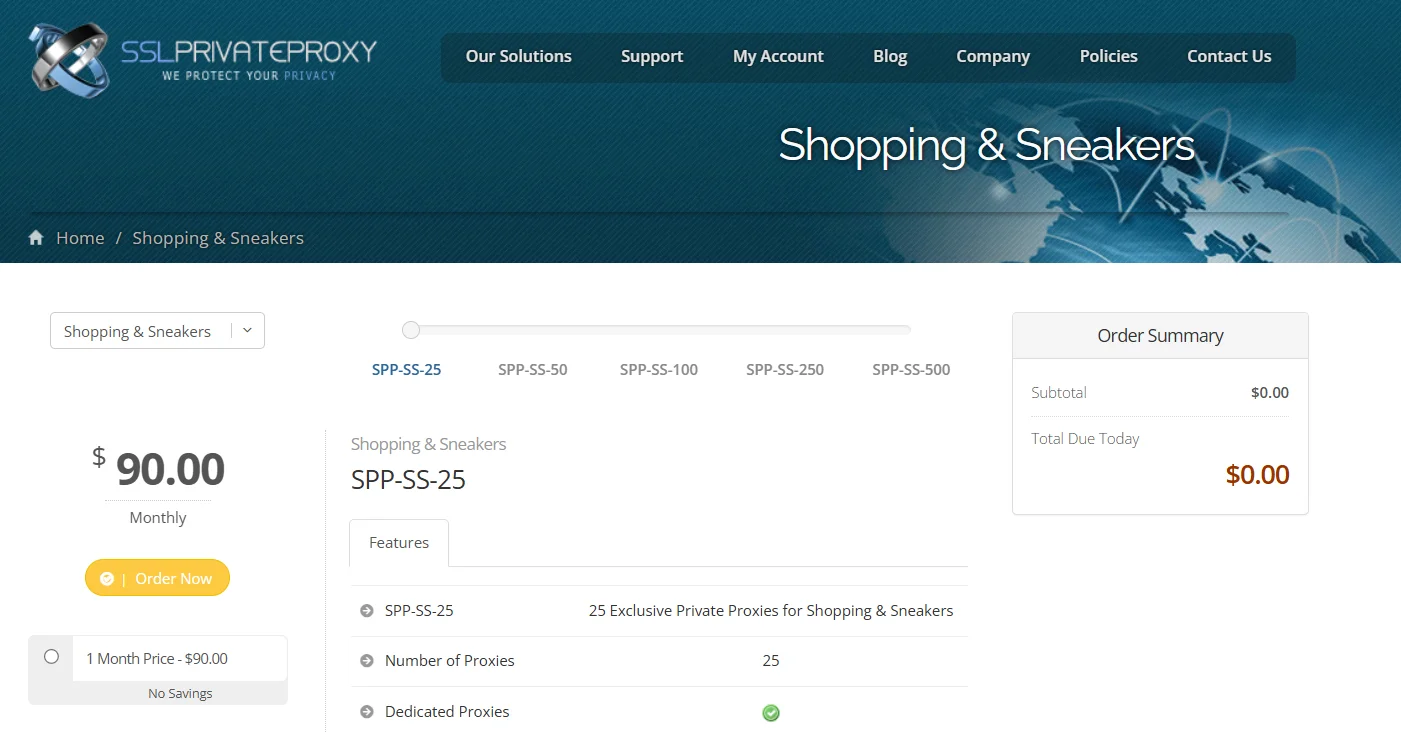Open the Support menu
The height and width of the screenshot is (732, 1401).
tap(652, 57)
